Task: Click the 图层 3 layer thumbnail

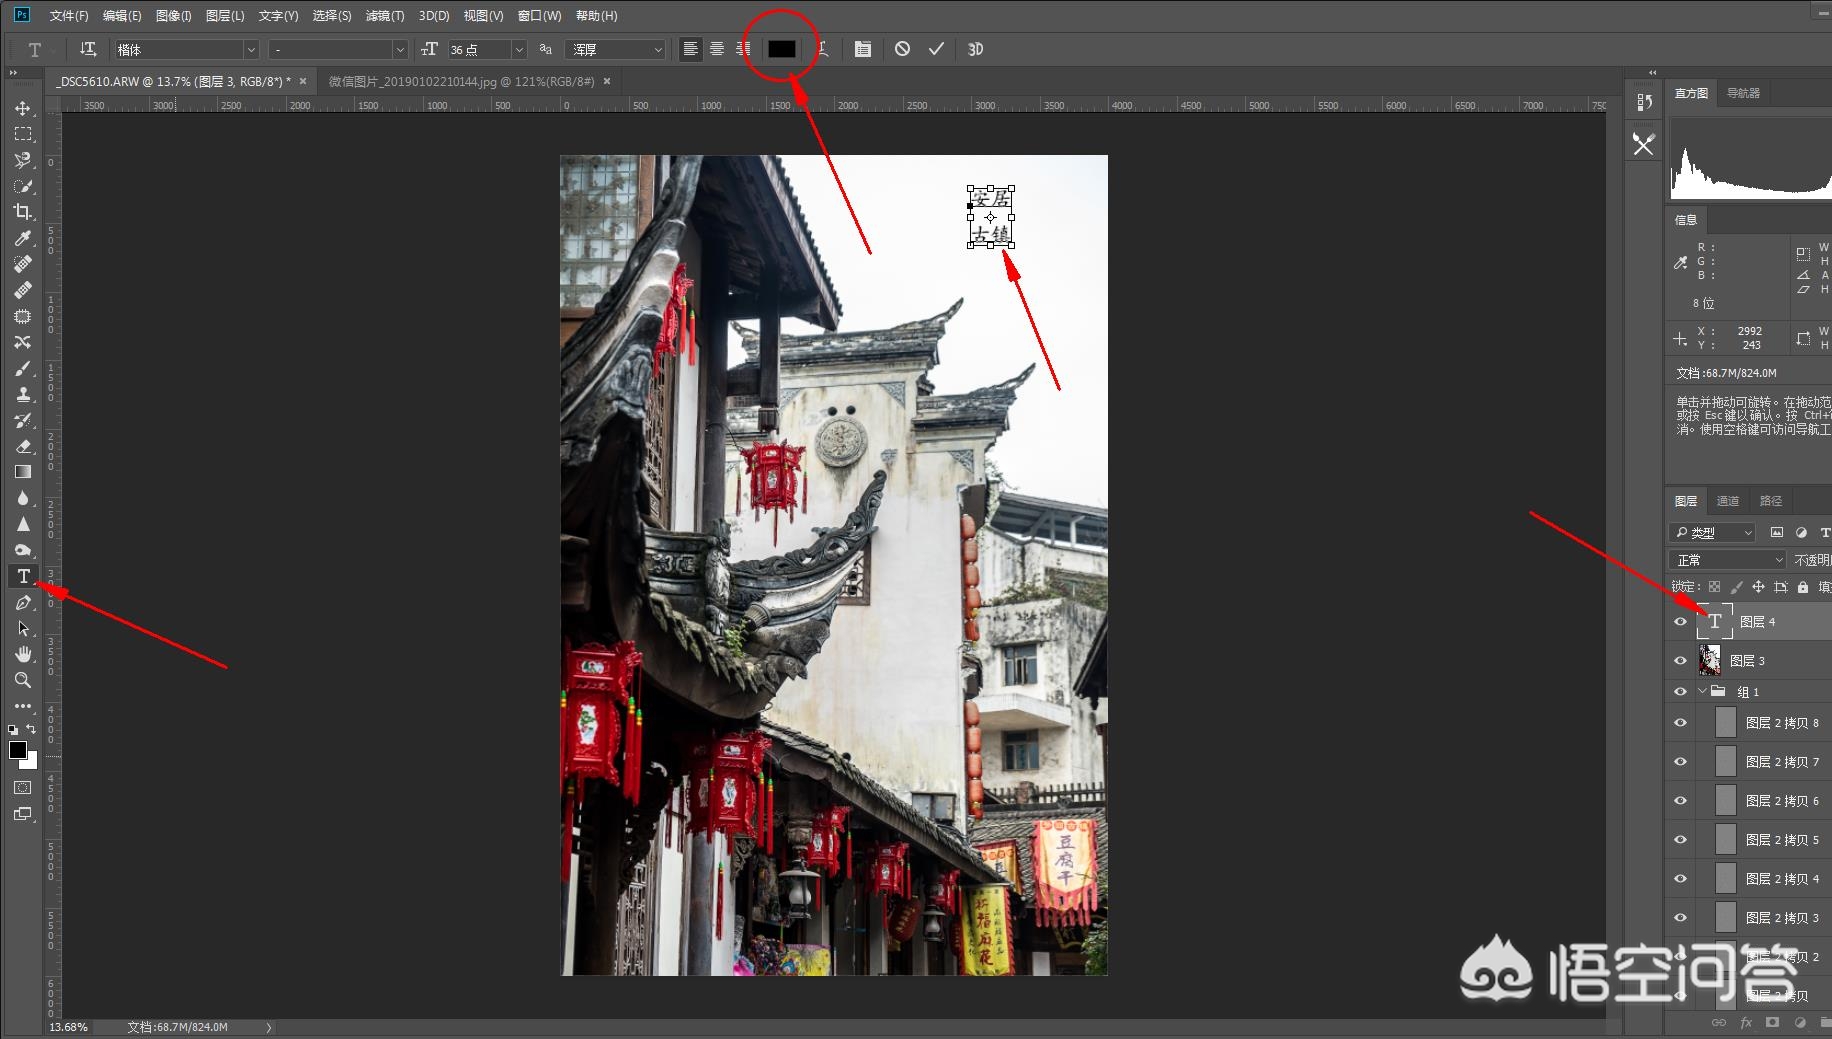Action: (x=1710, y=660)
